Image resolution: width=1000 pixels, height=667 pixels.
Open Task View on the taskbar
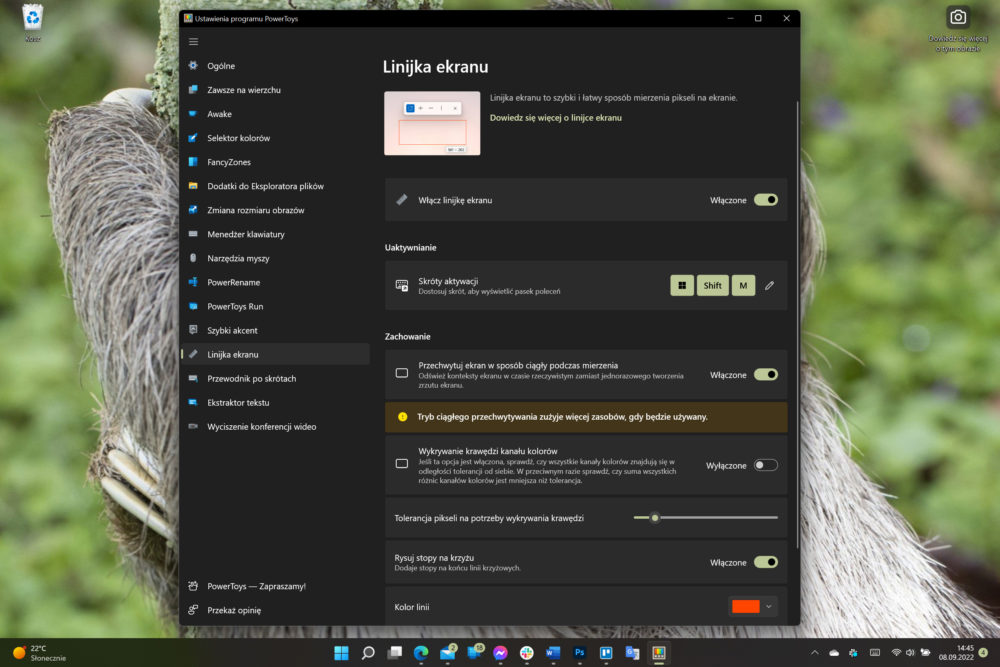[395, 653]
